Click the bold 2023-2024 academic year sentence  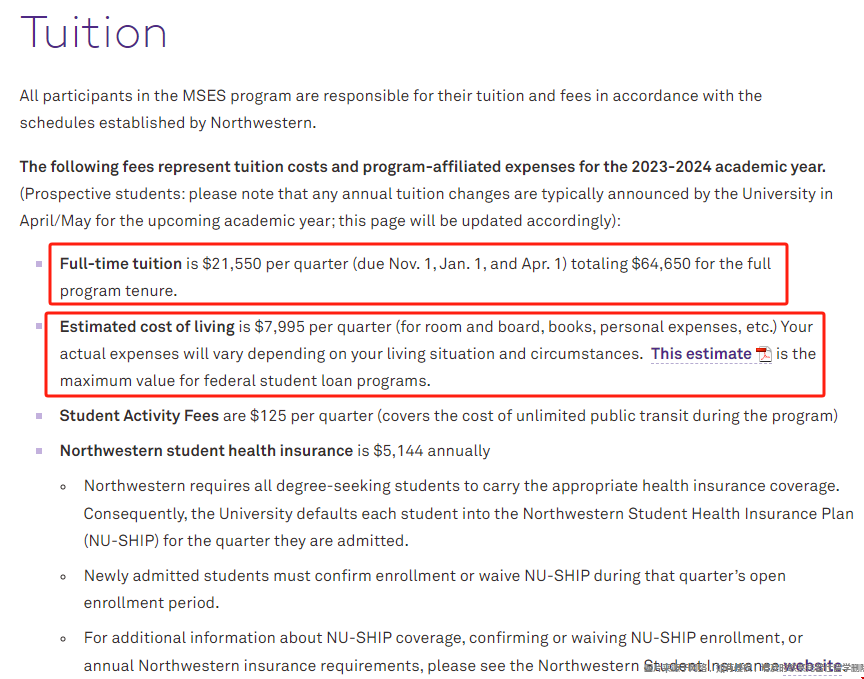pyautogui.click(x=422, y=167)
